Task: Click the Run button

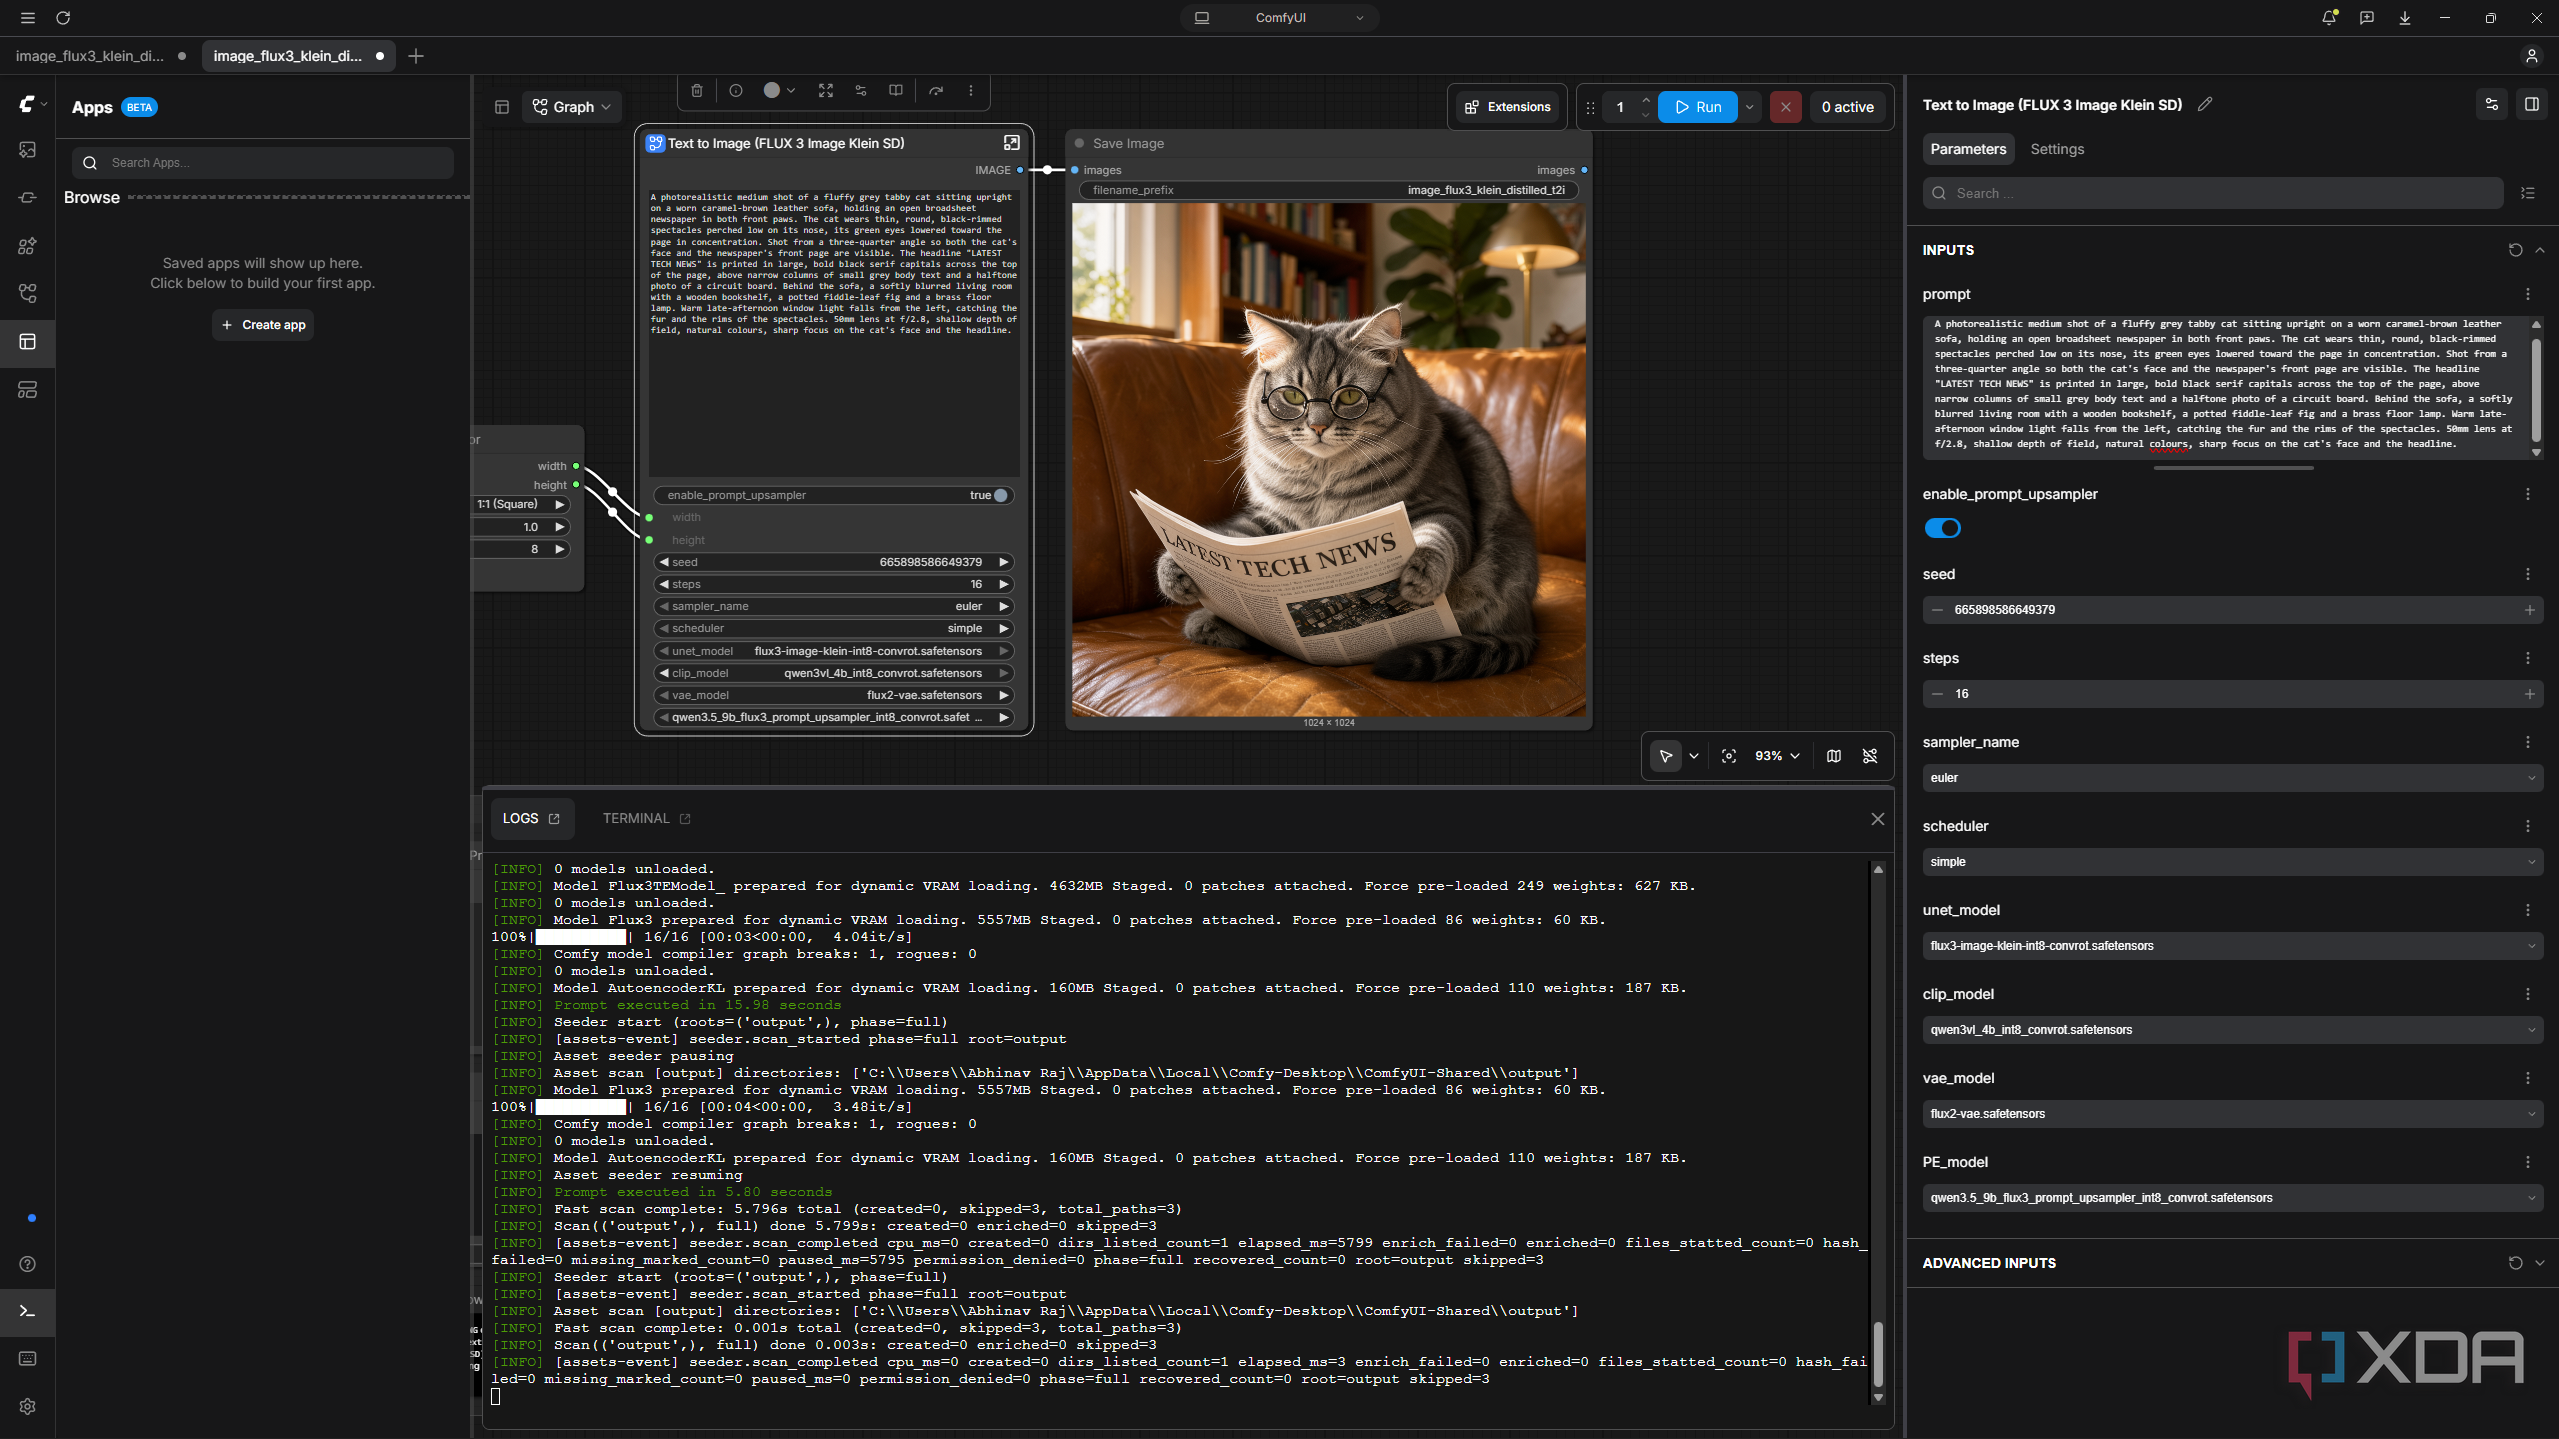Action: (1697, 107)
